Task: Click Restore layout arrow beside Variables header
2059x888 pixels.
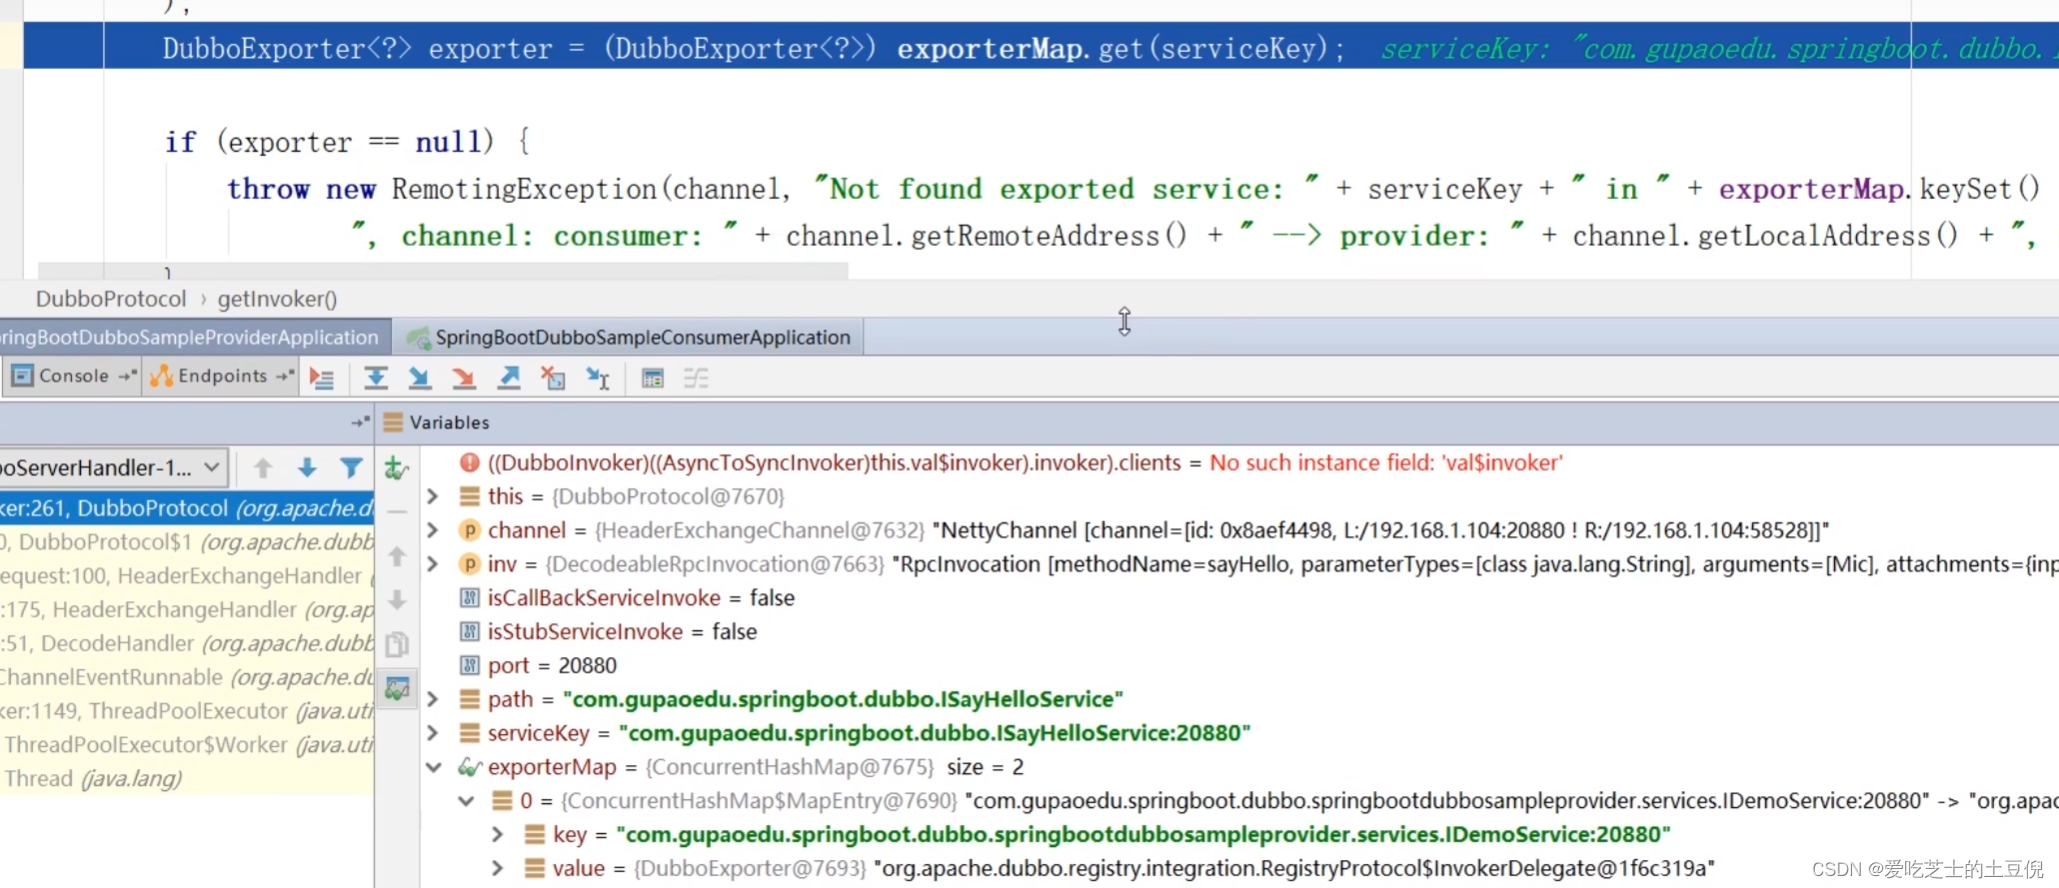Action: point(360,423)
